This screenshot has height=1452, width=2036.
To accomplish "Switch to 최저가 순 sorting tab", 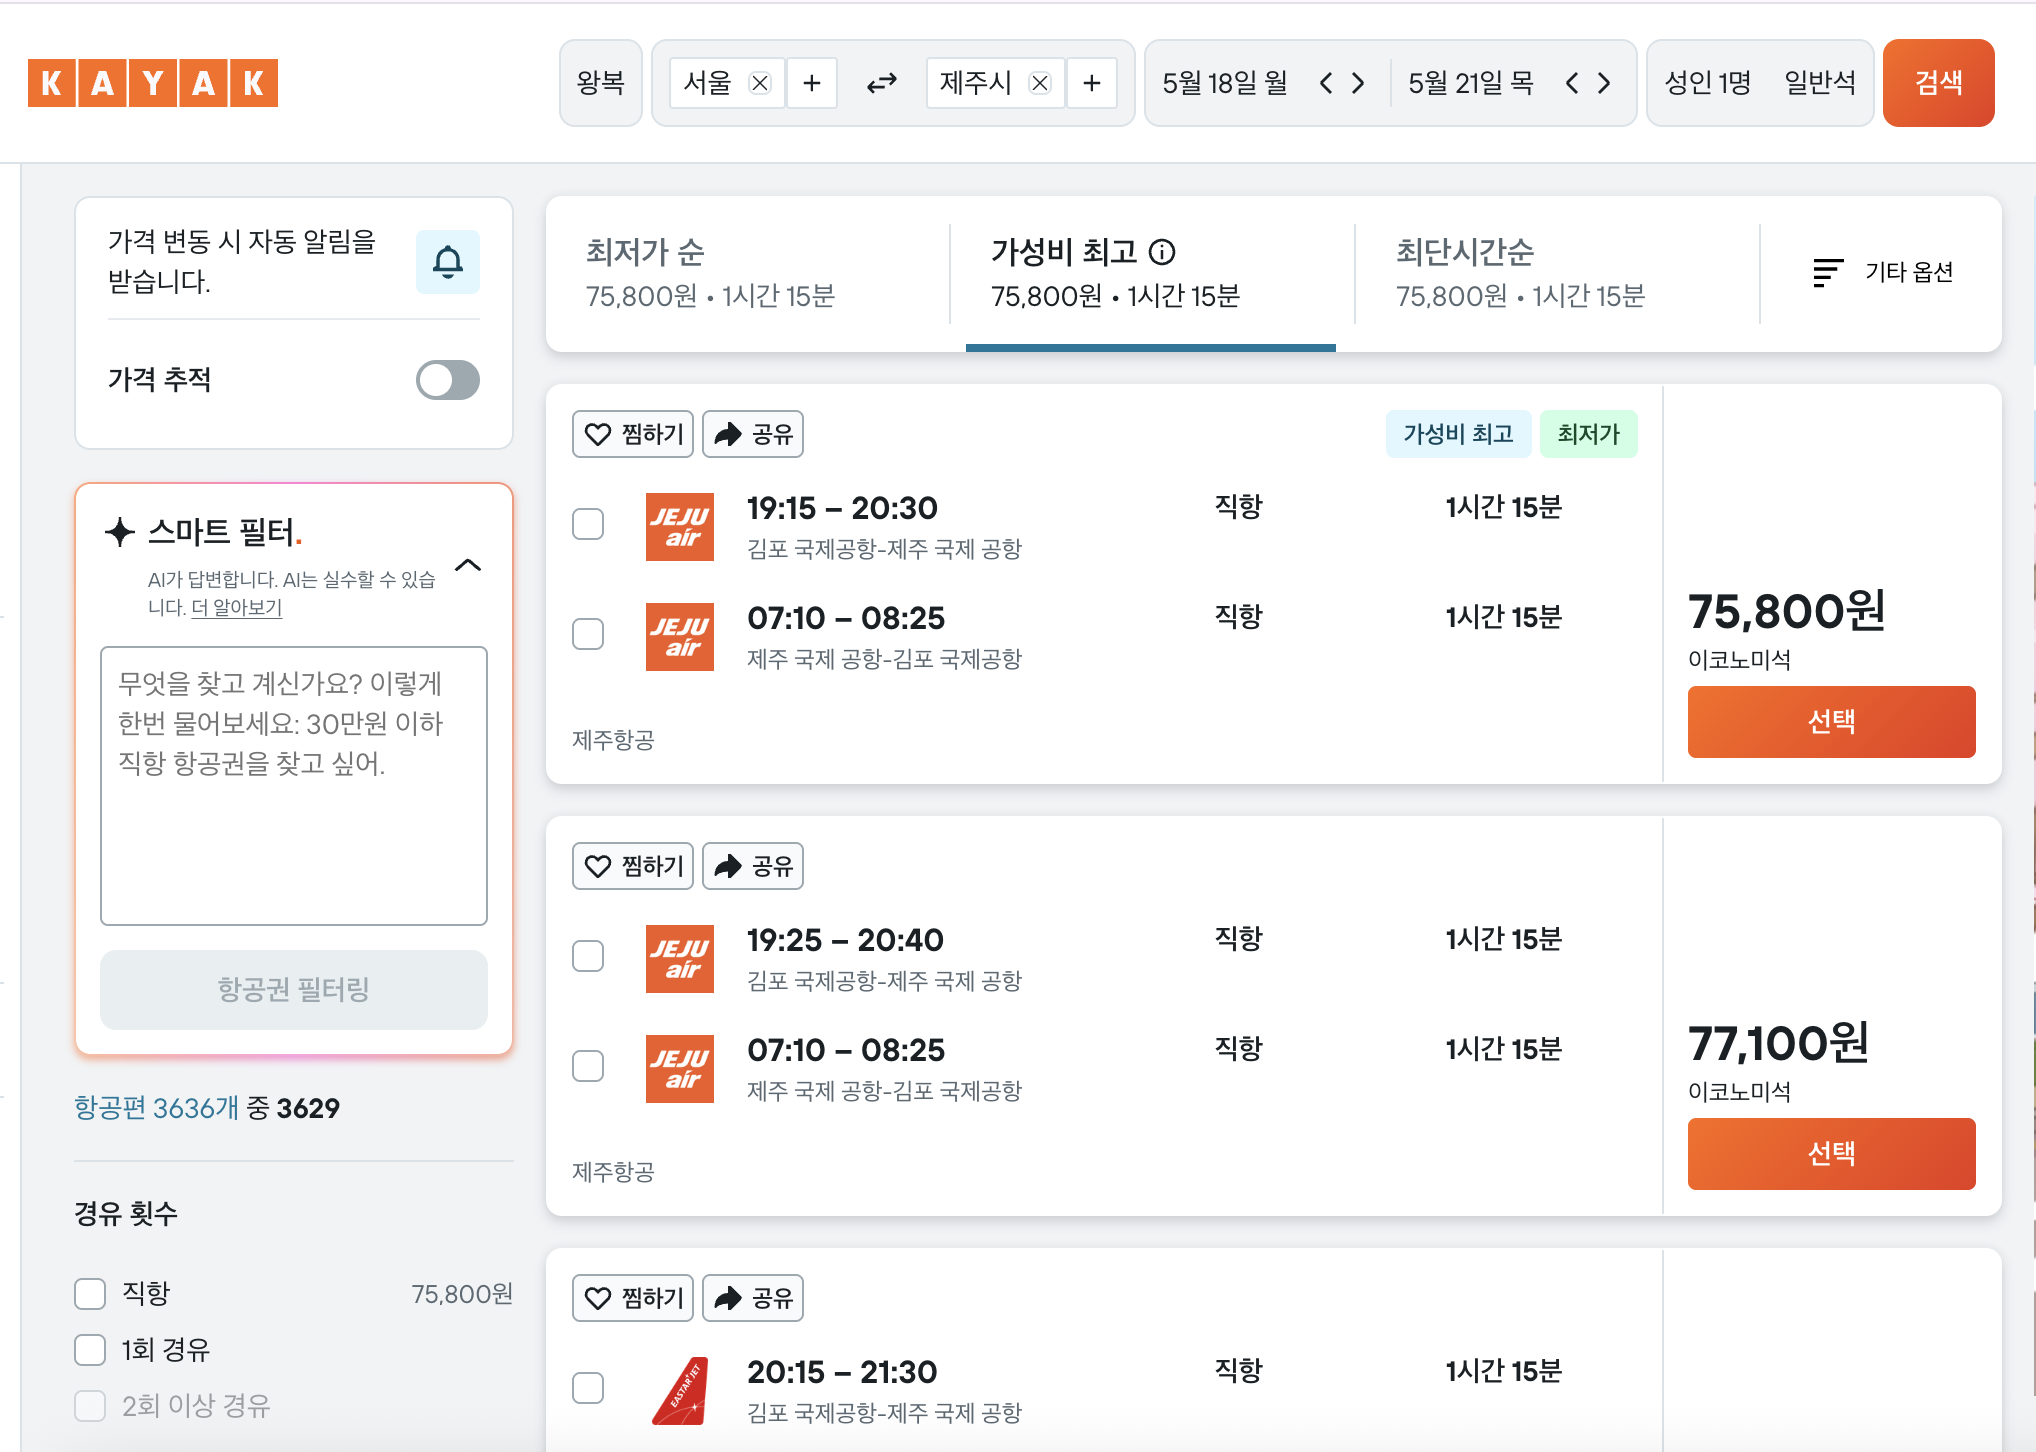I will (x=748, y=274).
